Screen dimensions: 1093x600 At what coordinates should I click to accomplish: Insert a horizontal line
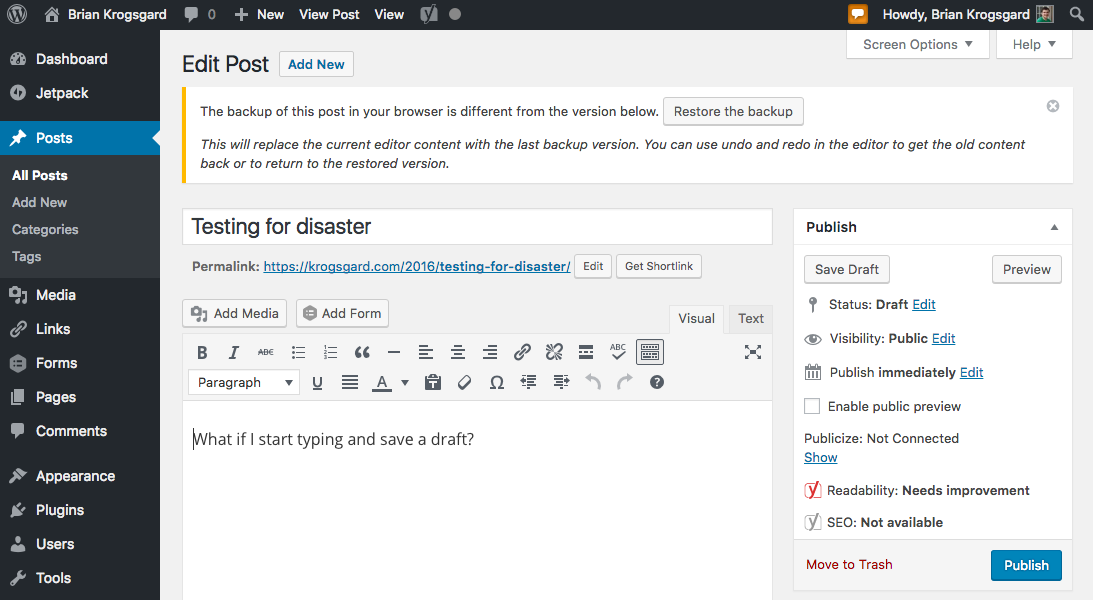[x=394, y=353]
